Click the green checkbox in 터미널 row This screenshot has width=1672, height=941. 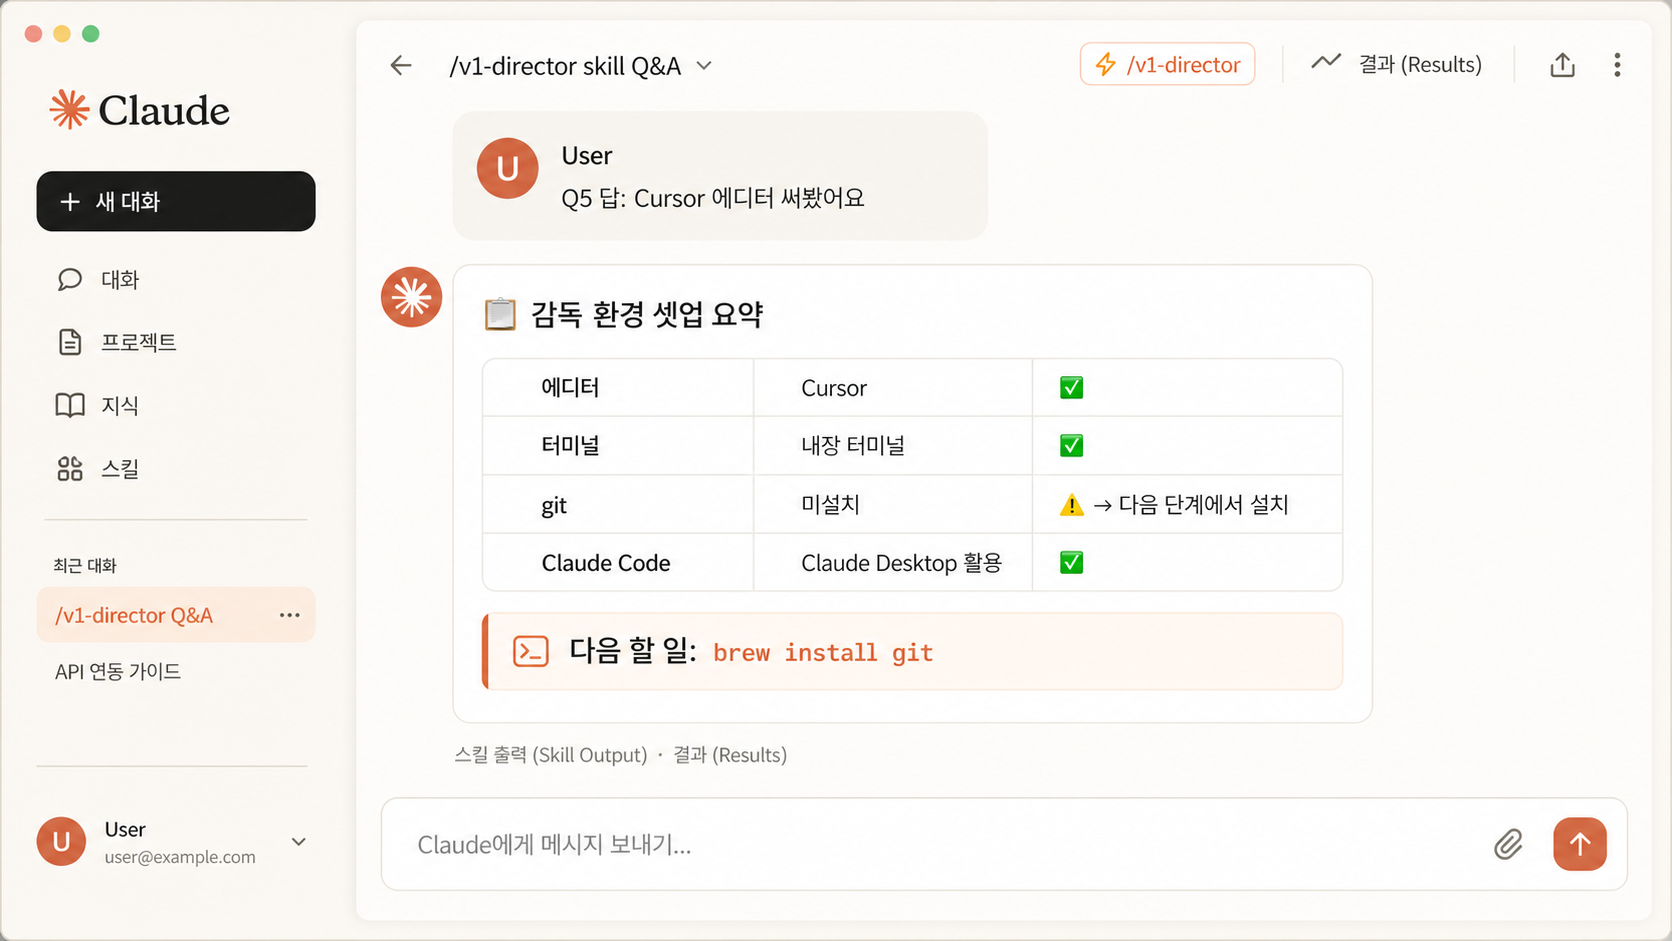coord(1072,445)
